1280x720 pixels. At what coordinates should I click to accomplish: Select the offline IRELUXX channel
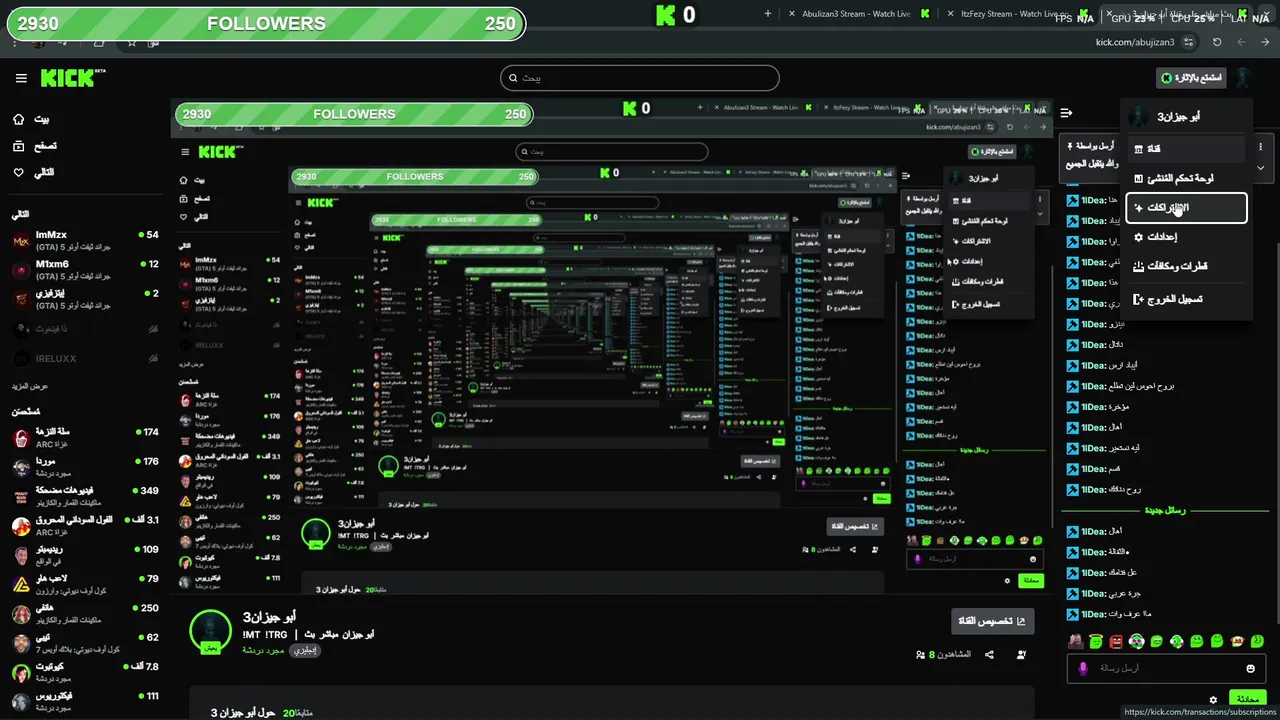click(85, 358)
